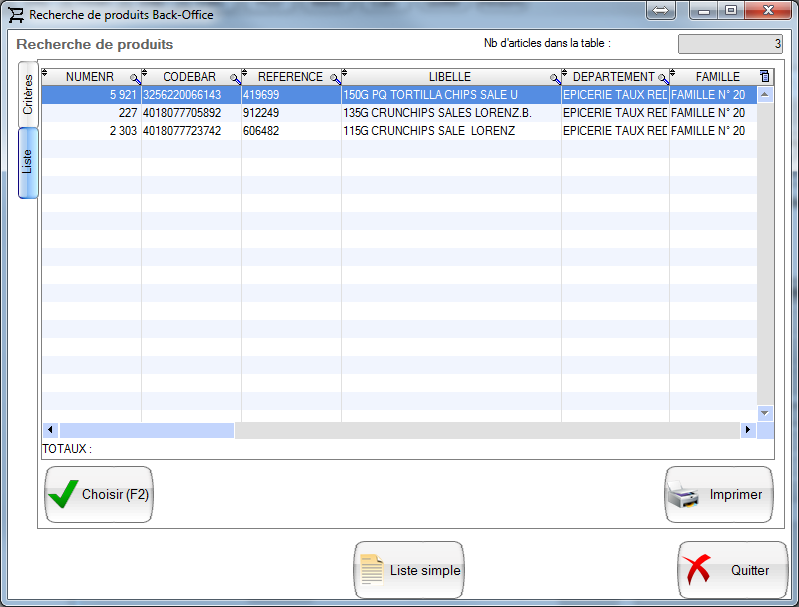This screenshot has width=799, height=607.
Task: Click the sort arrows icon left of LIBELLE header
Action: (345, 73)
